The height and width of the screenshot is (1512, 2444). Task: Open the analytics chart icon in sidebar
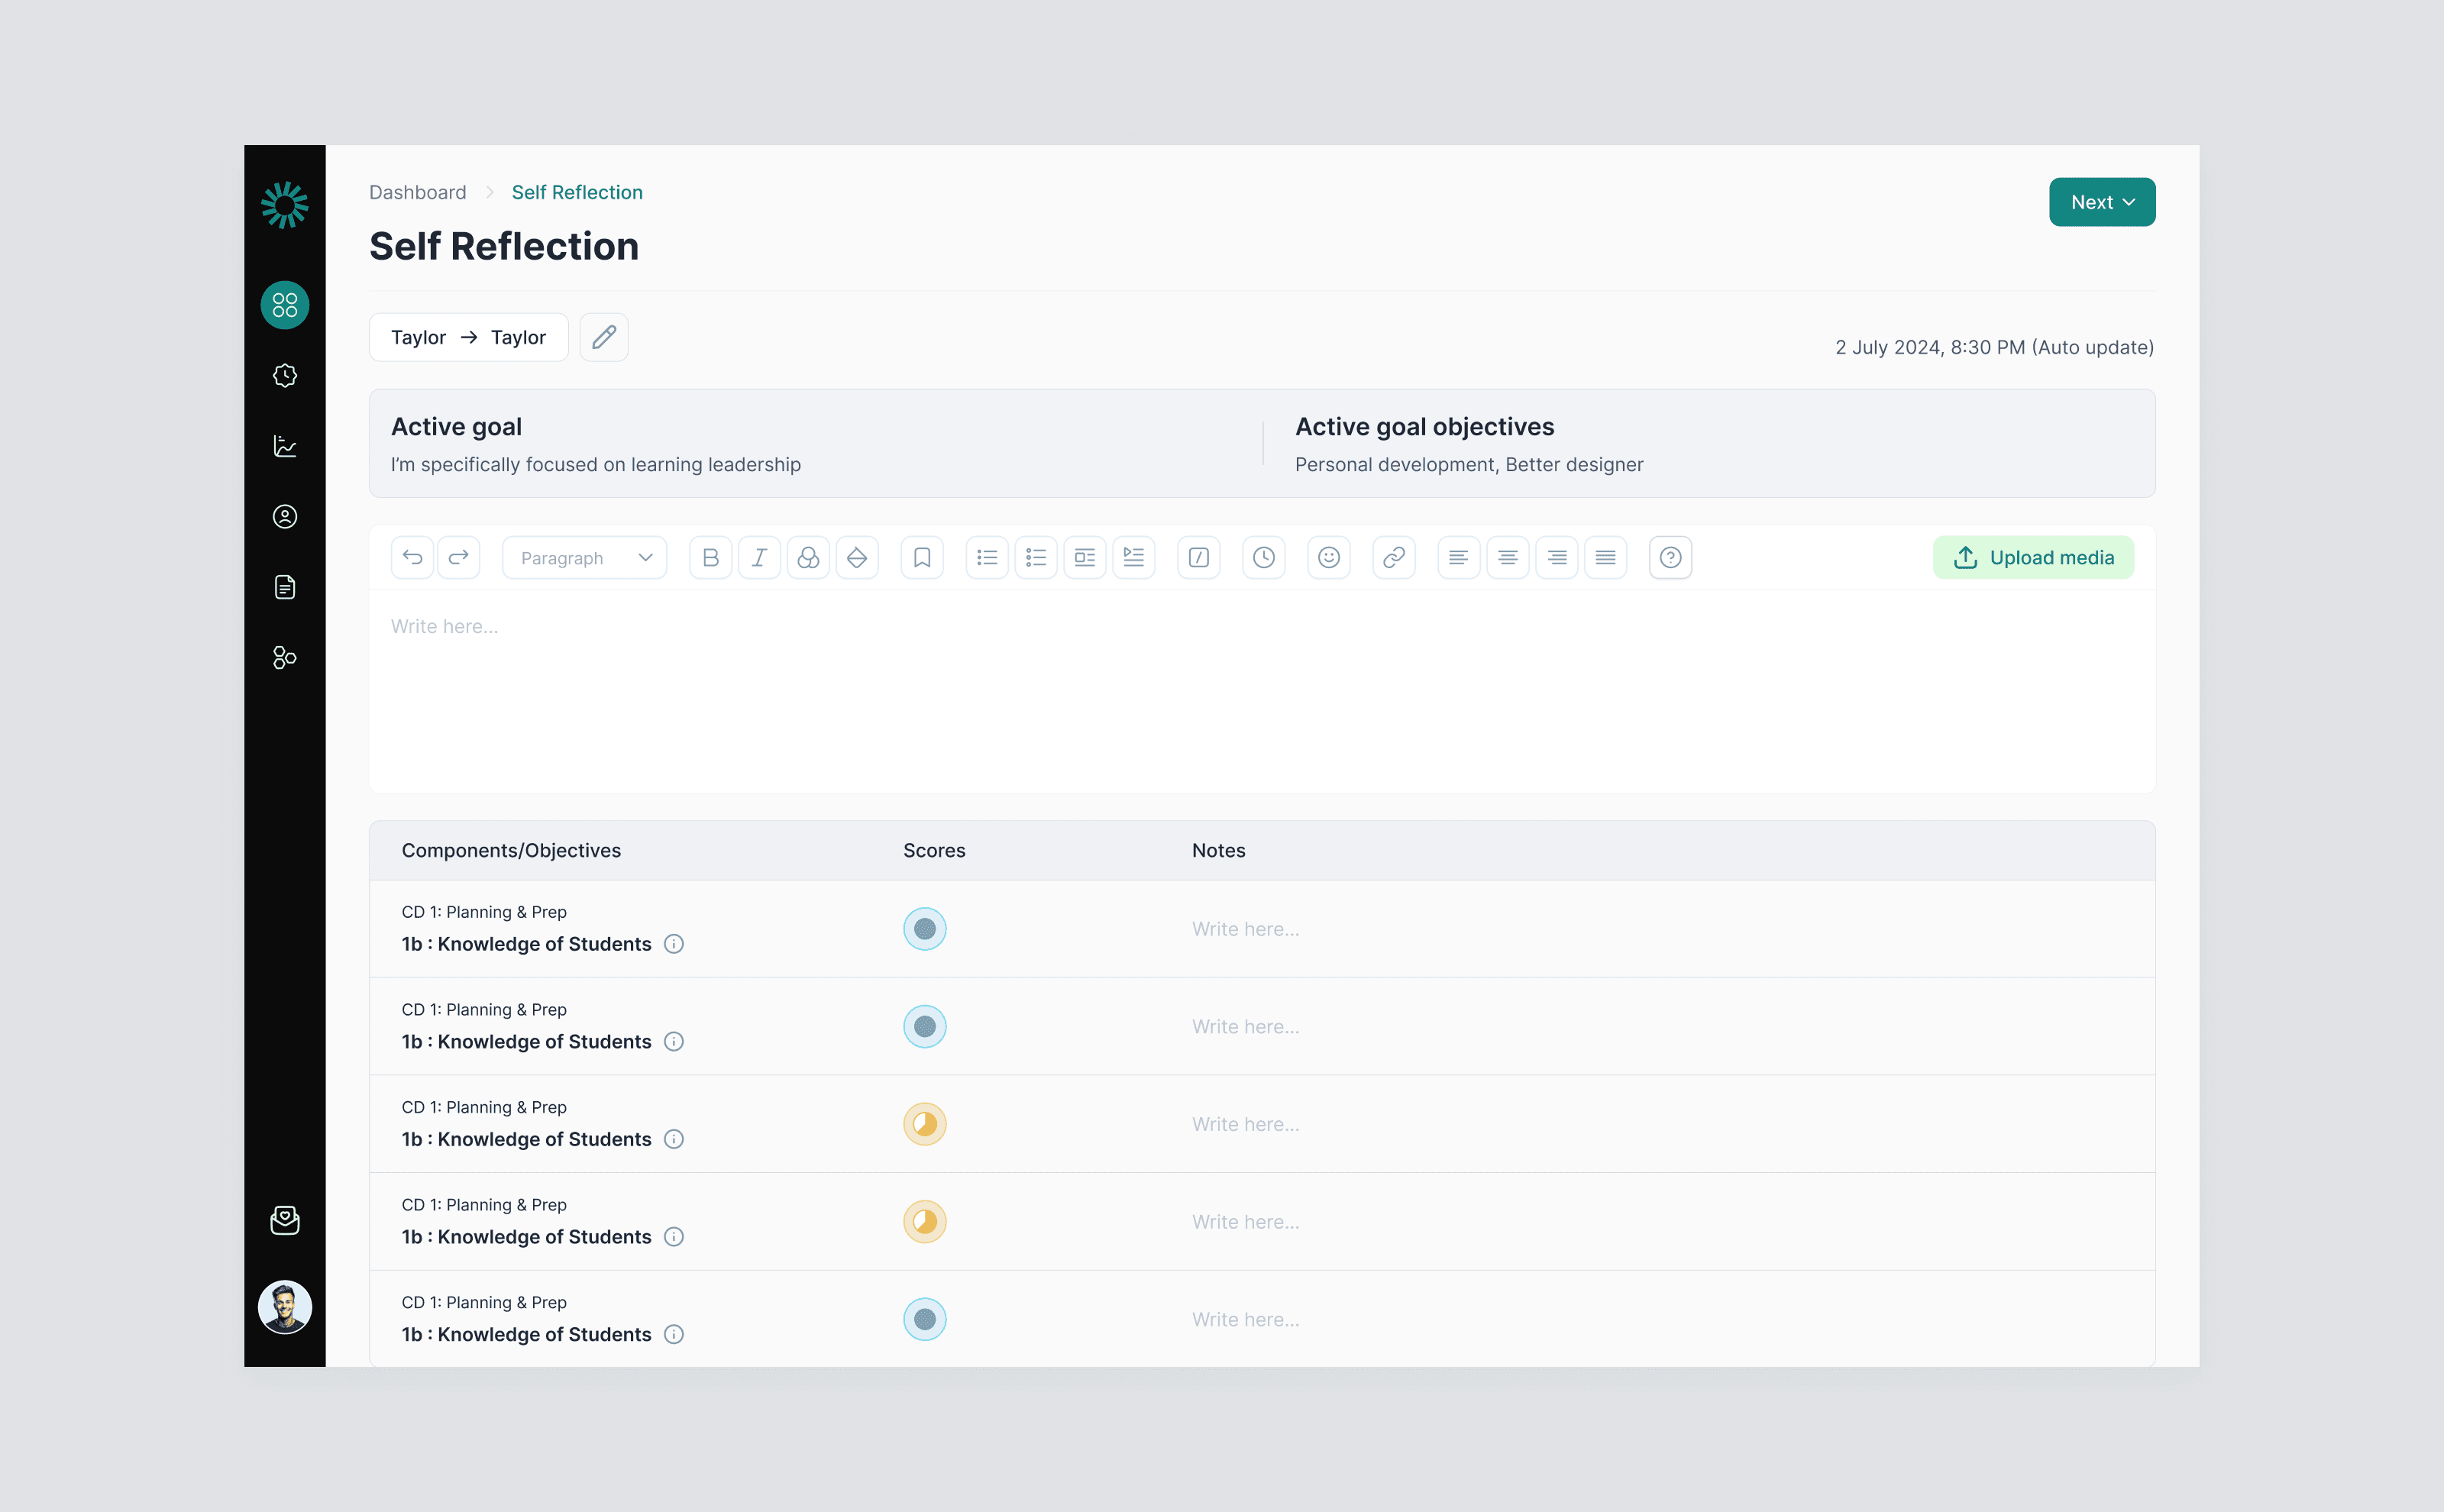[285, 446]
